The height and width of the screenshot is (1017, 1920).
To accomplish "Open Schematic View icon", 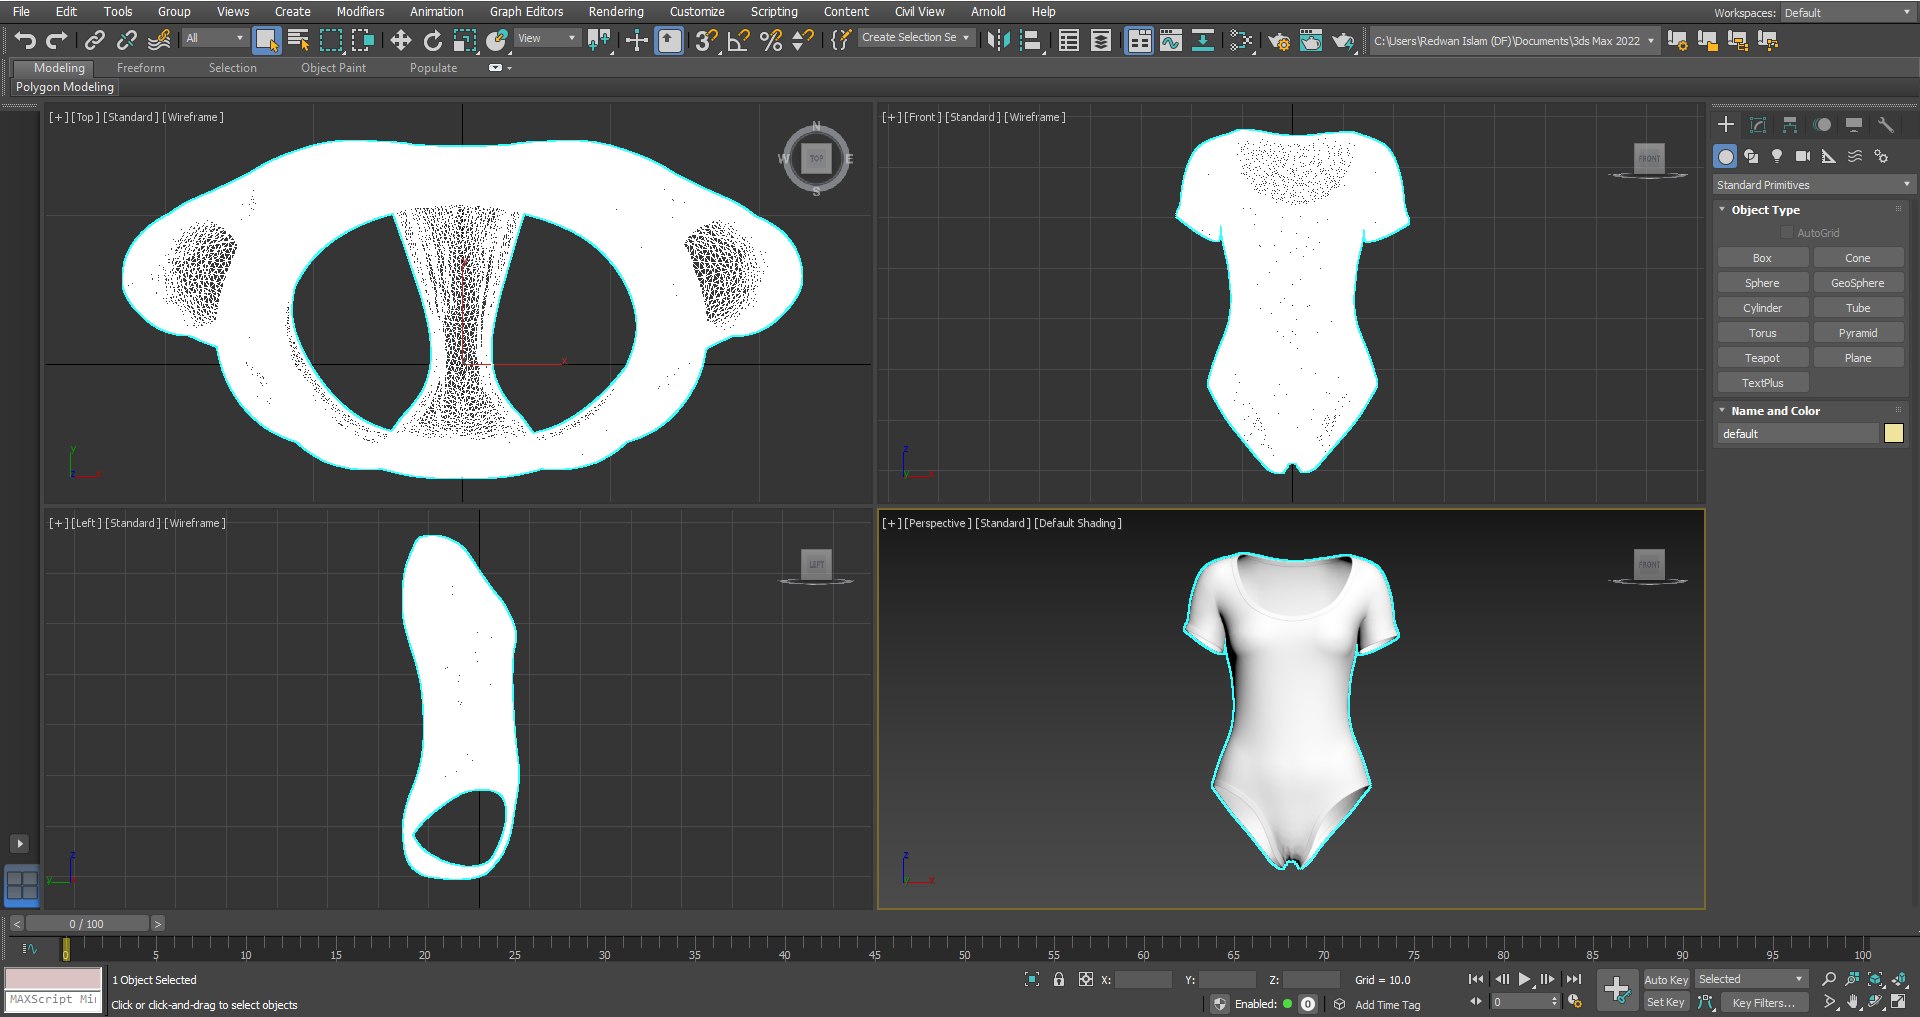I will (x=1203, y=40).
